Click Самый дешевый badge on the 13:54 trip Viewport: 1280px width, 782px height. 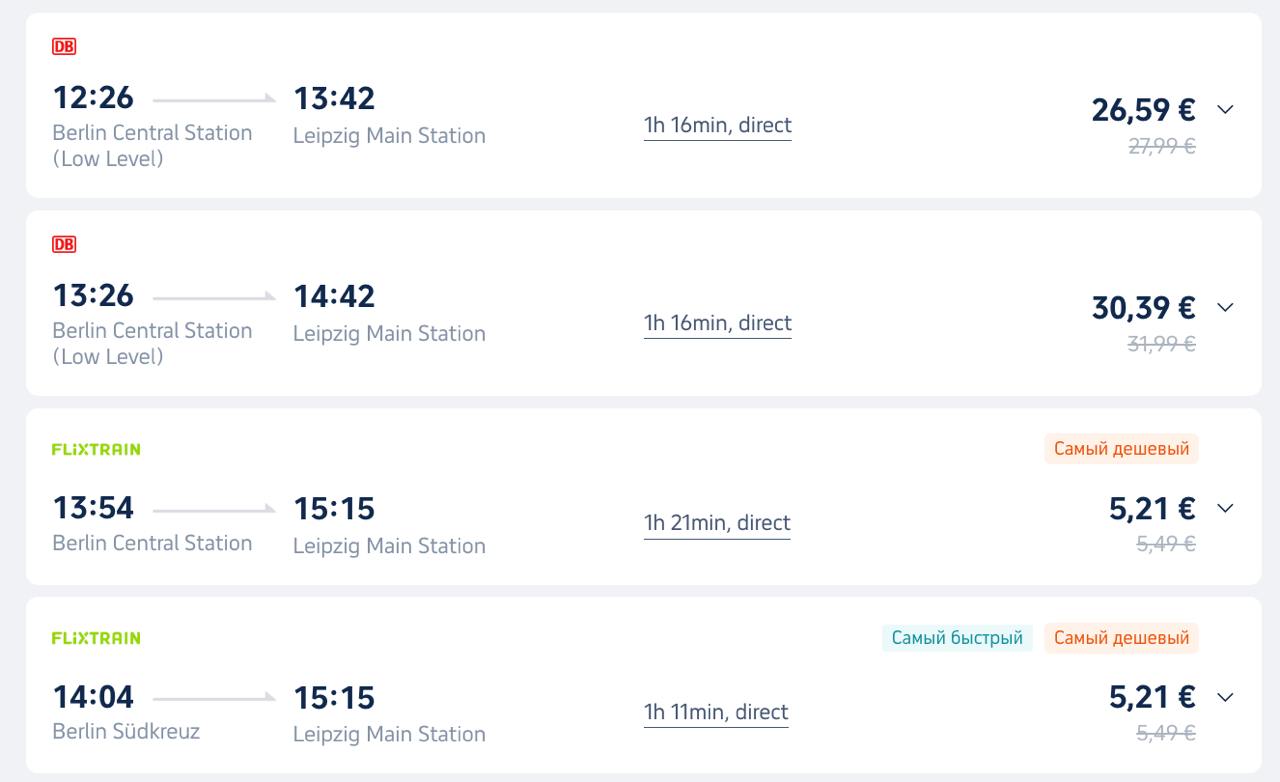click(x=1121, y=449)
